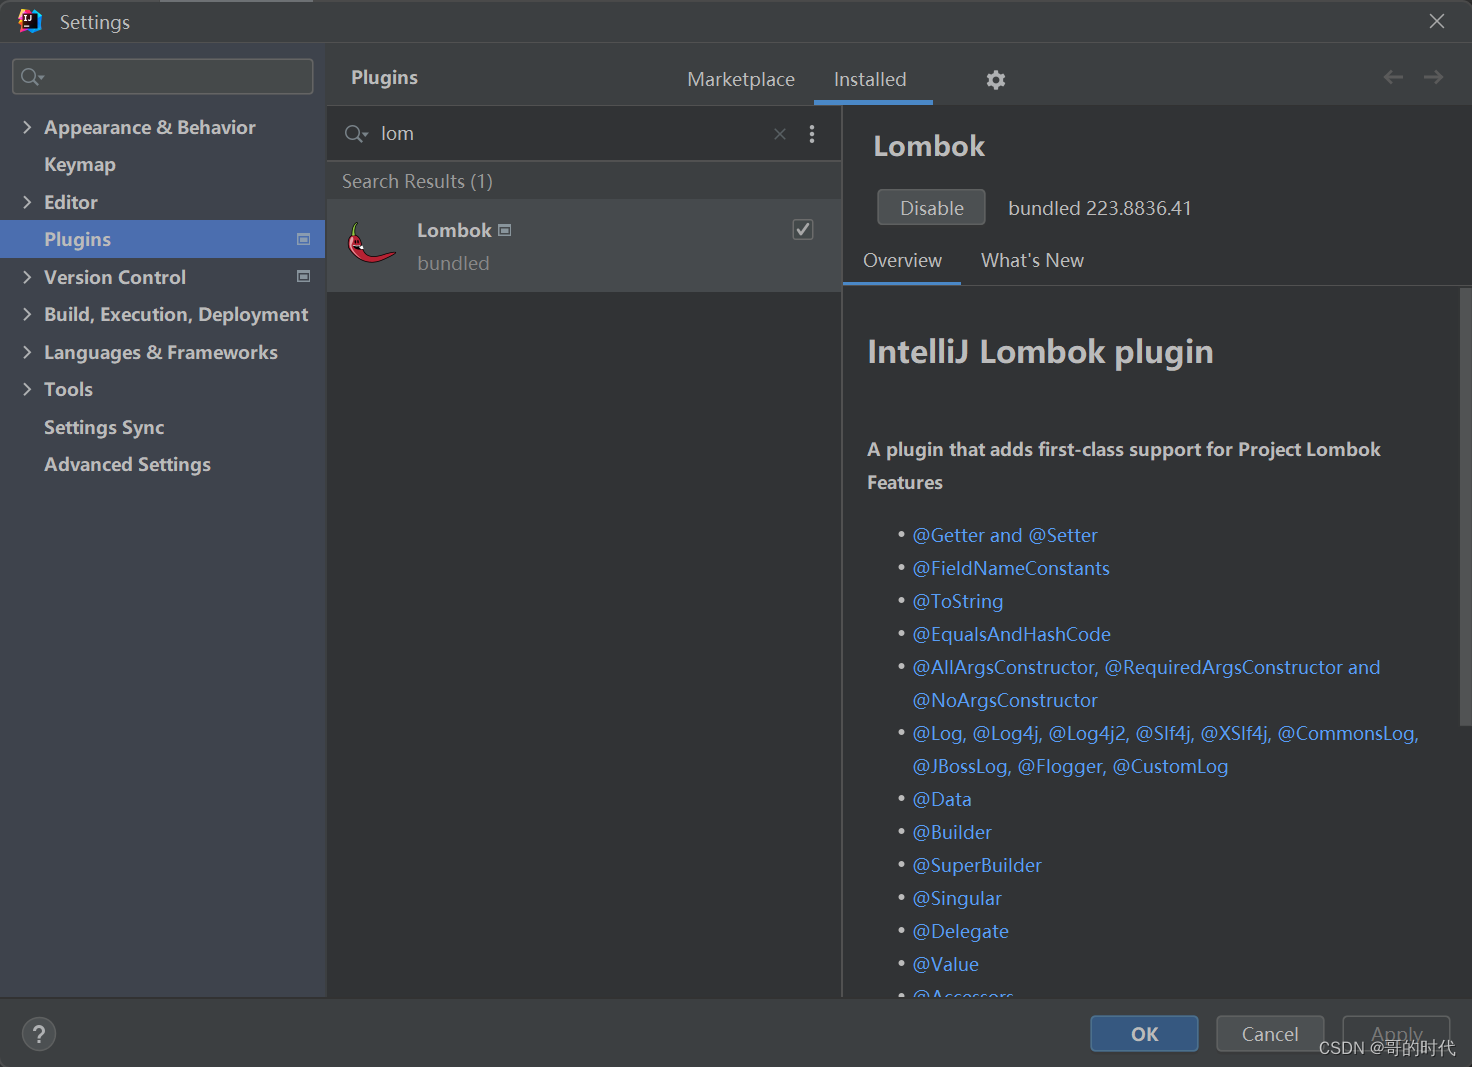Open the What's New tab

(1032, 260)
